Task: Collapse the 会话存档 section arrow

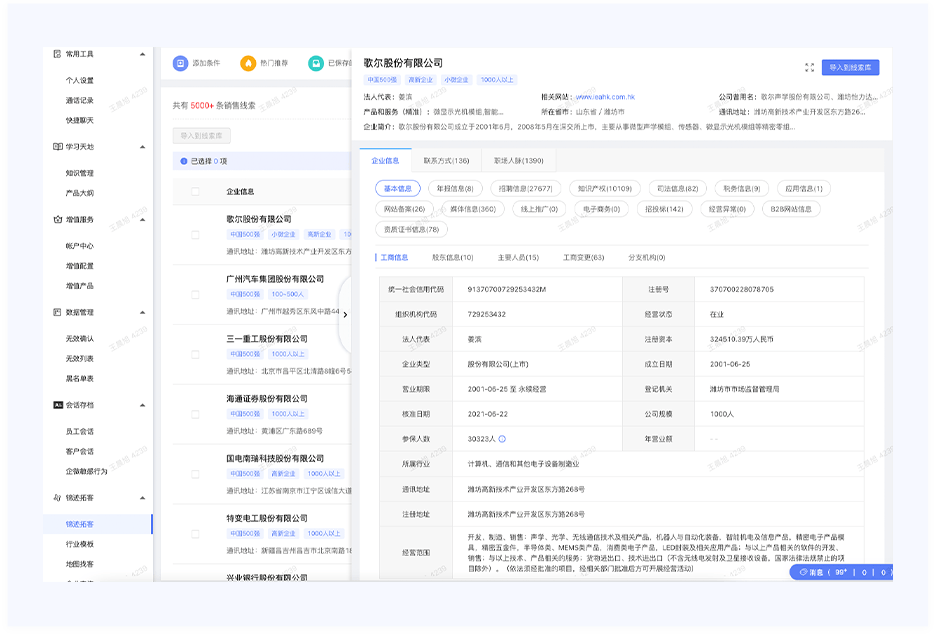Action: [x=142, y=405]
